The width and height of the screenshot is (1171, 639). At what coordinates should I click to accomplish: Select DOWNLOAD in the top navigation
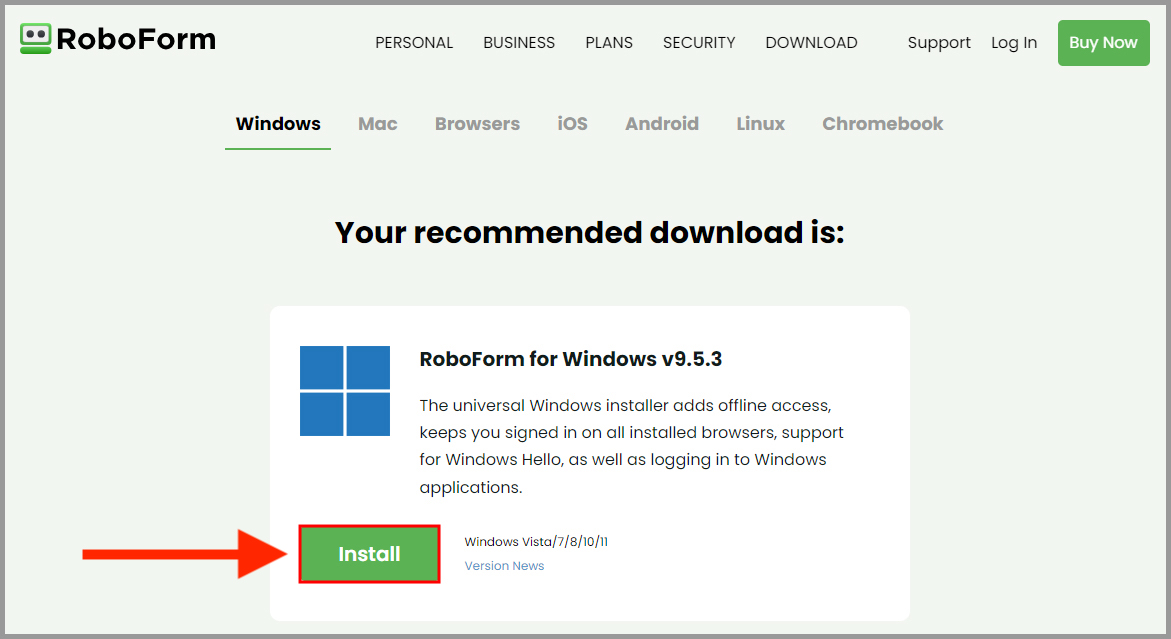811,43
